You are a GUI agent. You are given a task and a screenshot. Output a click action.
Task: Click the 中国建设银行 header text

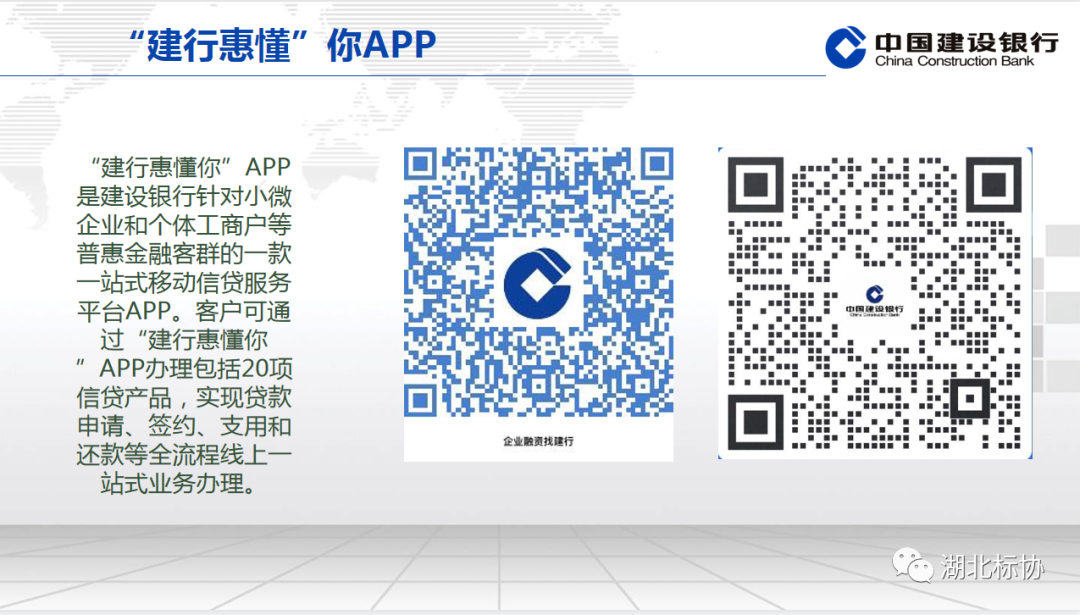(966, 42)
